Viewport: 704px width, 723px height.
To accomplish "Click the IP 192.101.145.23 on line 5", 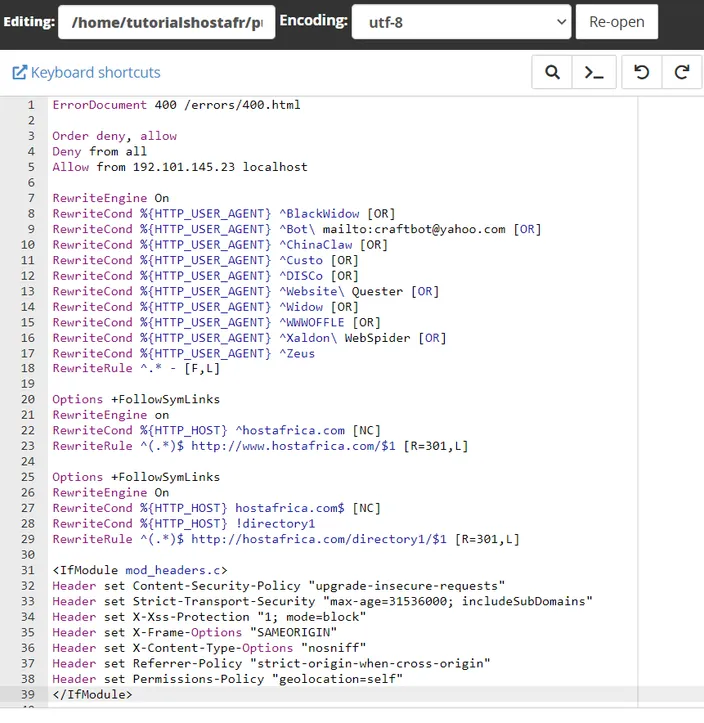I will pos(183,167).
